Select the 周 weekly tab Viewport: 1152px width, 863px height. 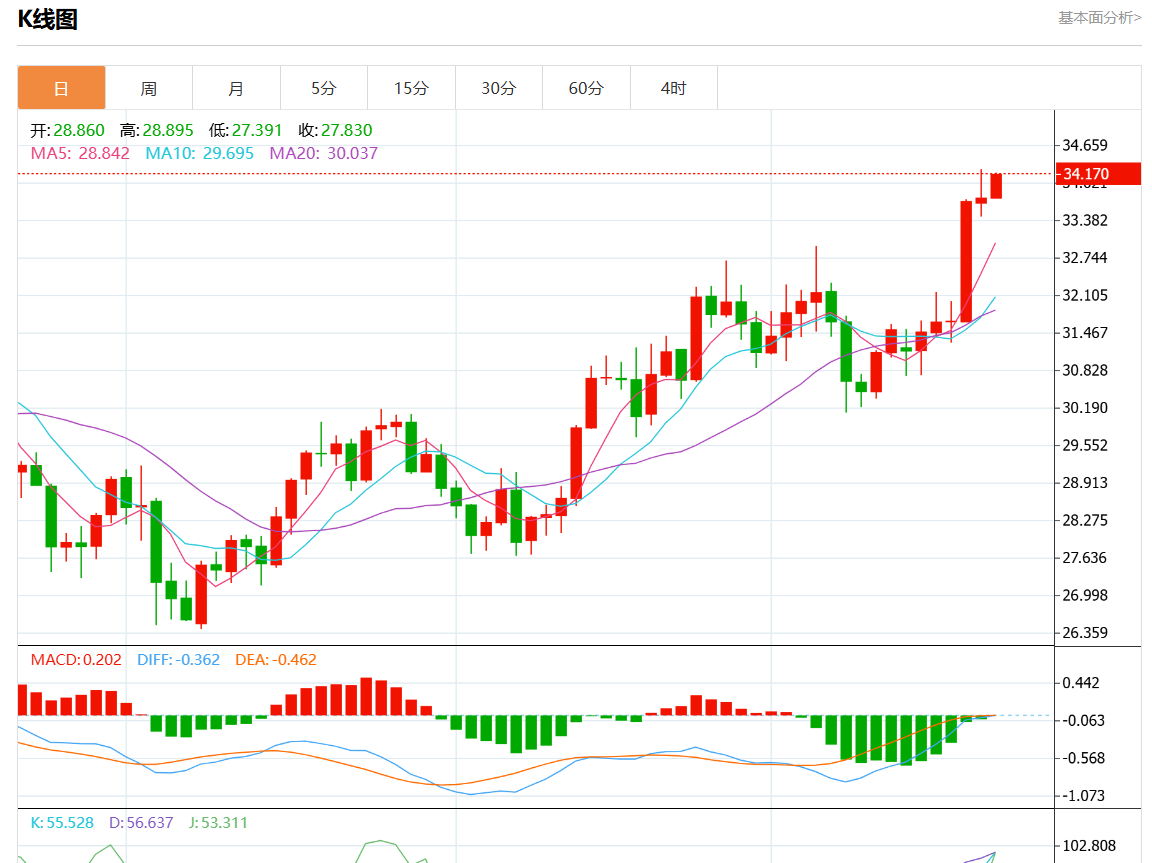(x=148, y=88)
